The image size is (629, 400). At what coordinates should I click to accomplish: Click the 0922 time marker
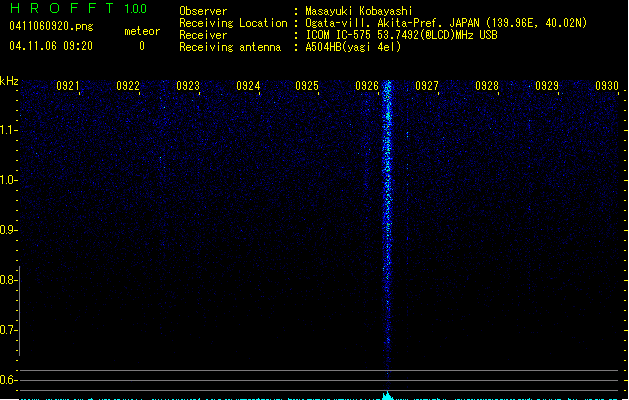[x=128, y=86]
